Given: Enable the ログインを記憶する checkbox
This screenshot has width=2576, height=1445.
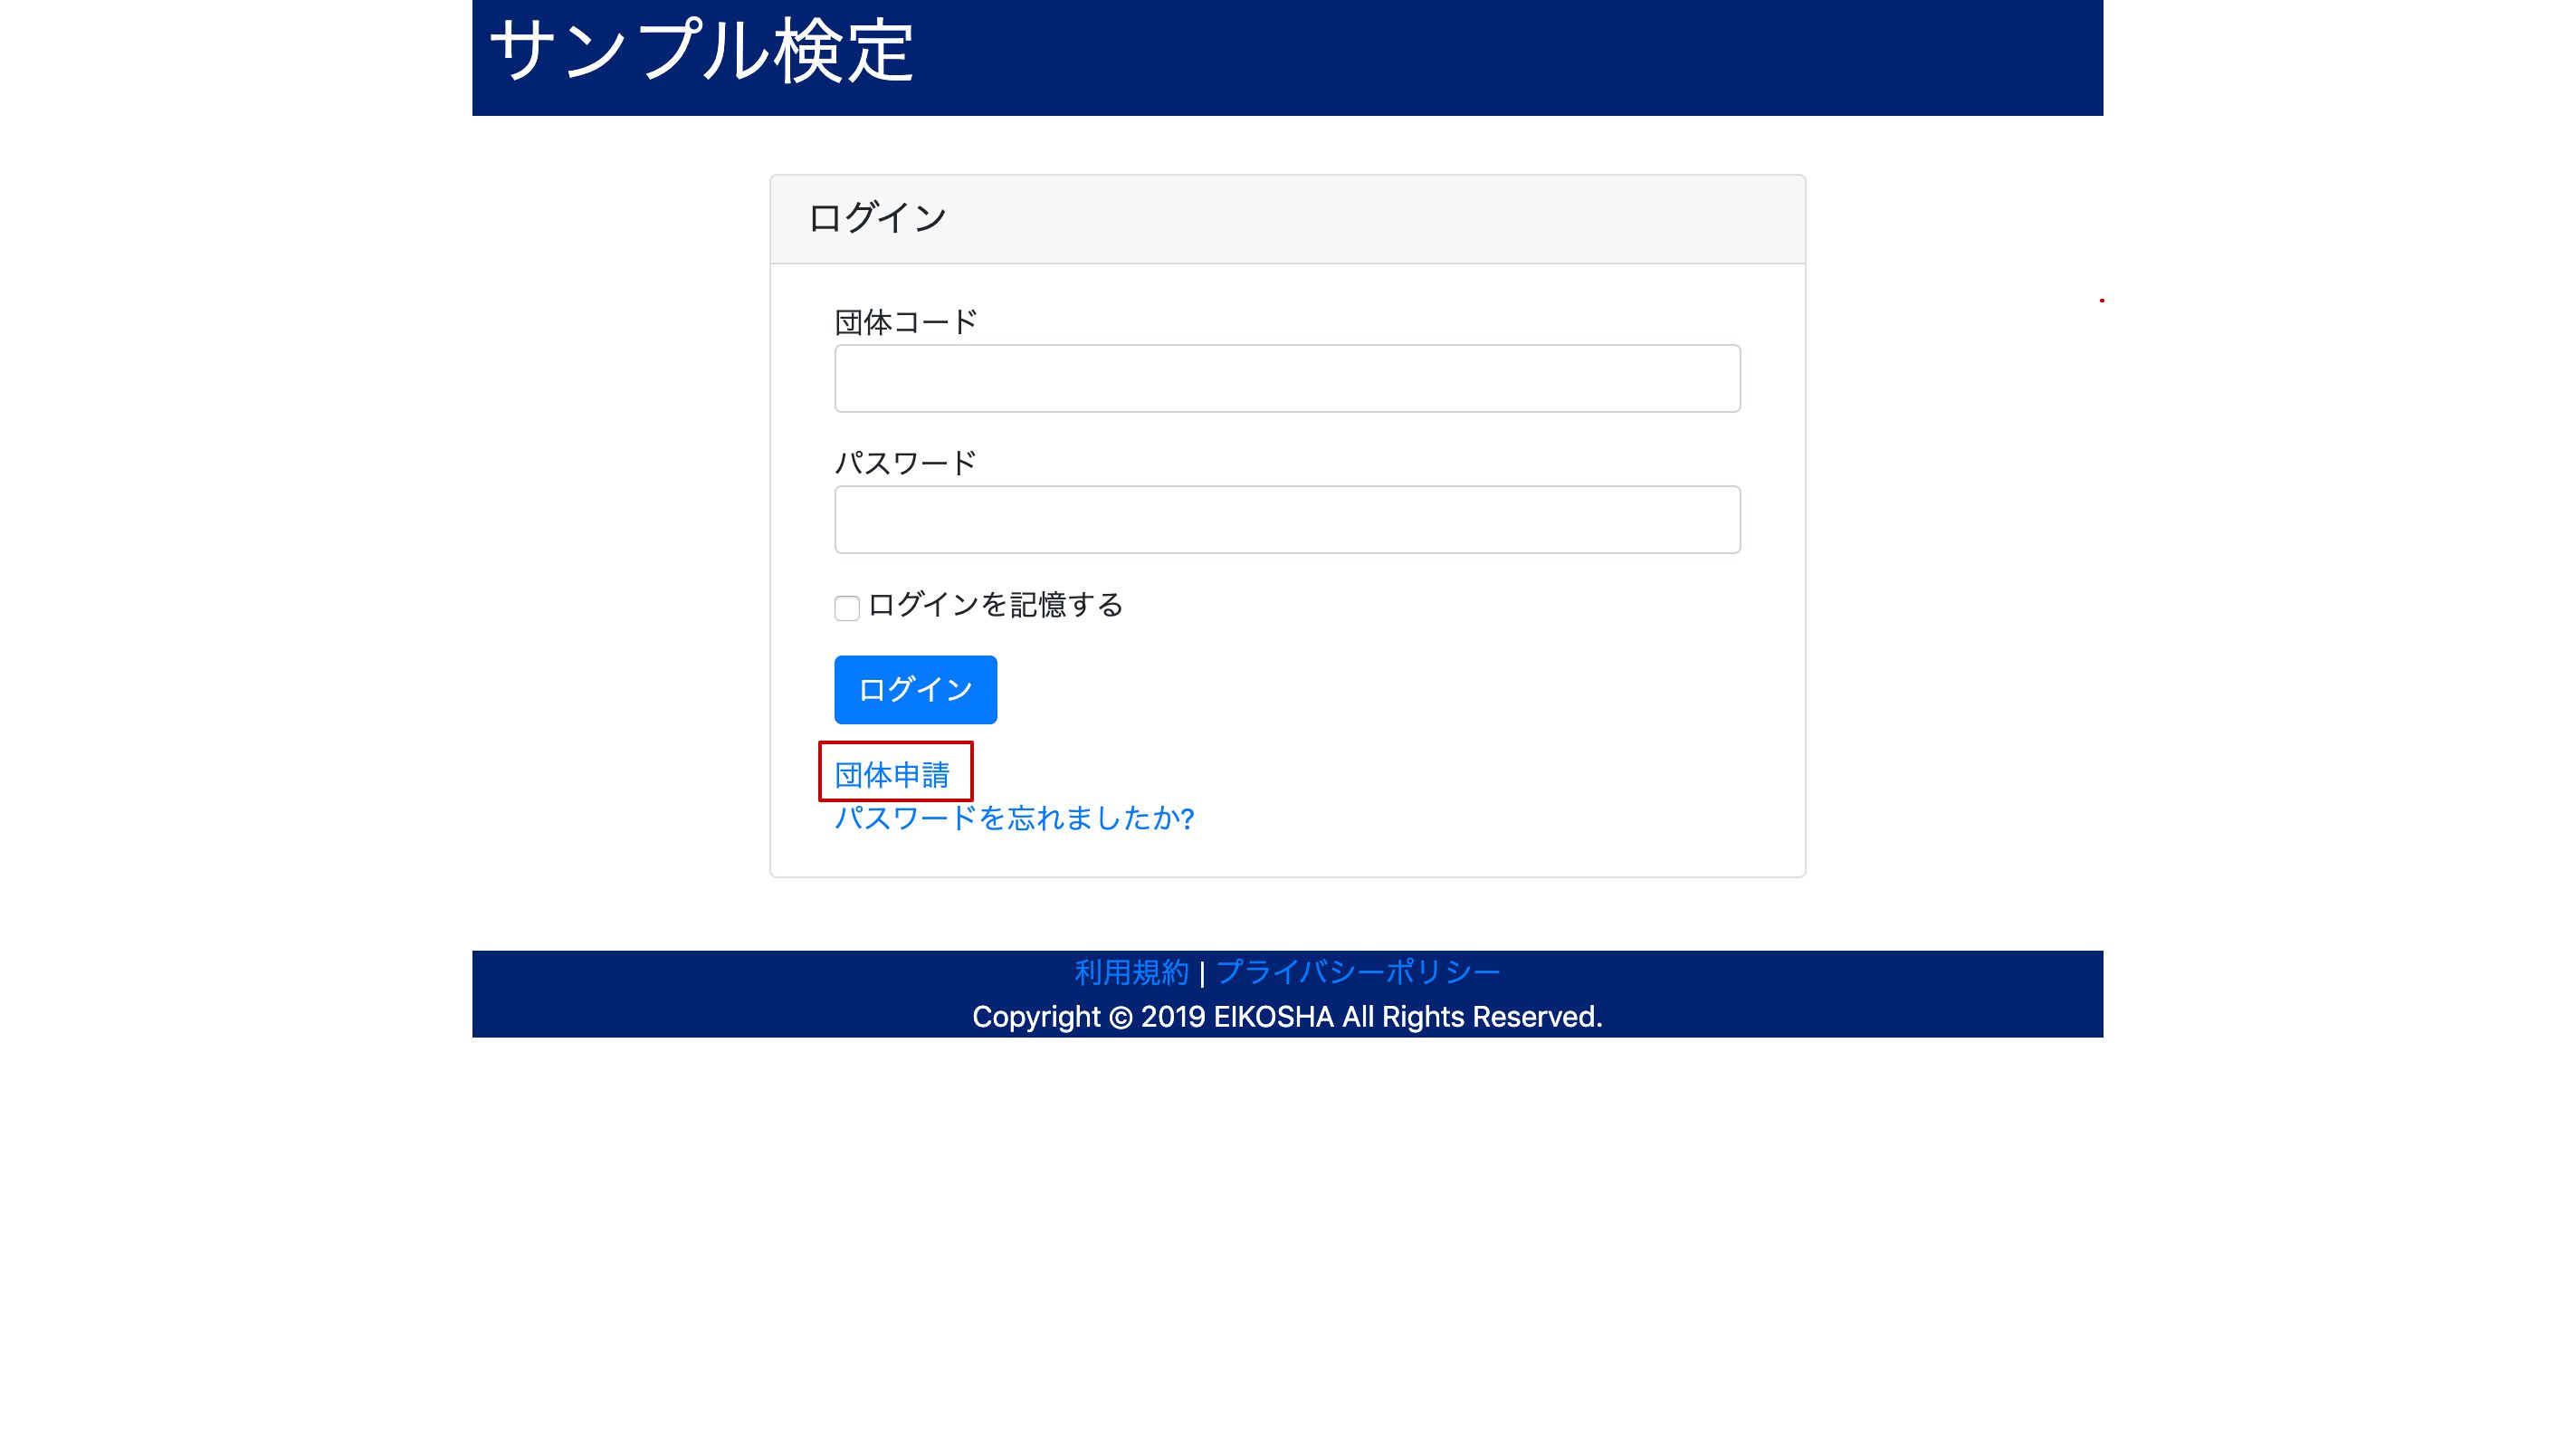Looking at the screenshot, I should pos(846,608).
